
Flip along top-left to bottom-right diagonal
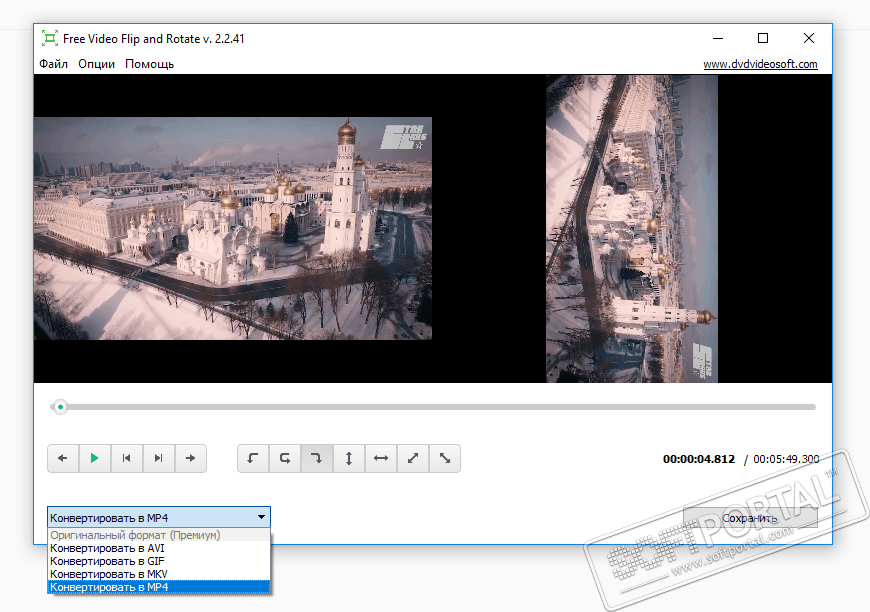444,458
